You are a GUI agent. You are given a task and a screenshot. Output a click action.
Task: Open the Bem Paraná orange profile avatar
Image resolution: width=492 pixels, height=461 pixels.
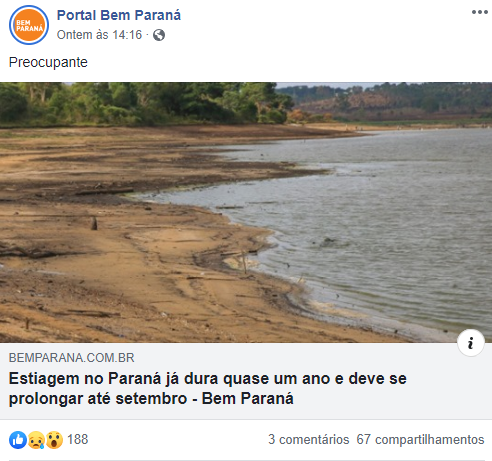29,25
